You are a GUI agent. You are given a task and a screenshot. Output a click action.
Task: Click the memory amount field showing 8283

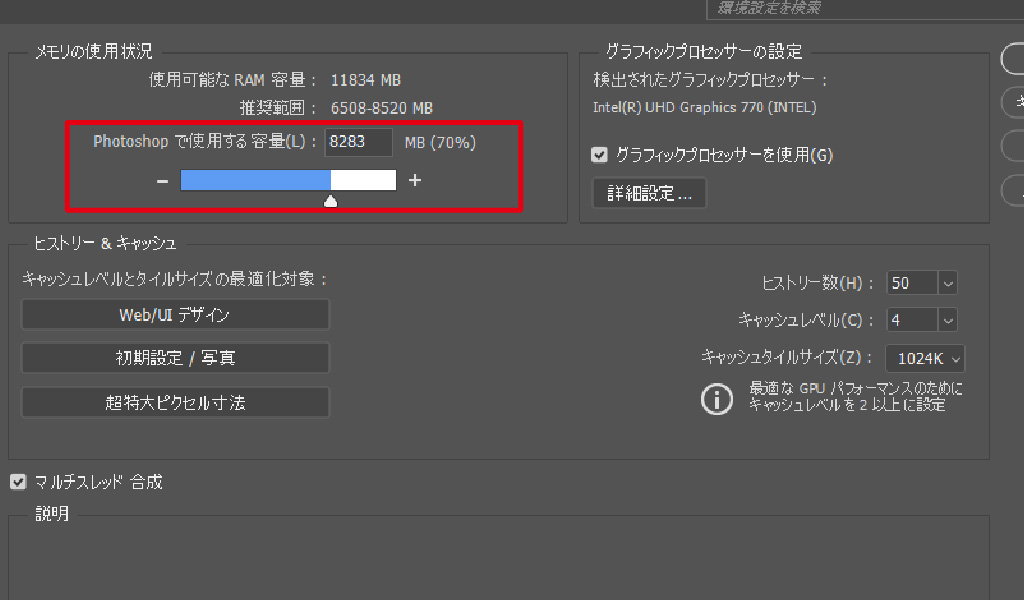coord(358,142)
